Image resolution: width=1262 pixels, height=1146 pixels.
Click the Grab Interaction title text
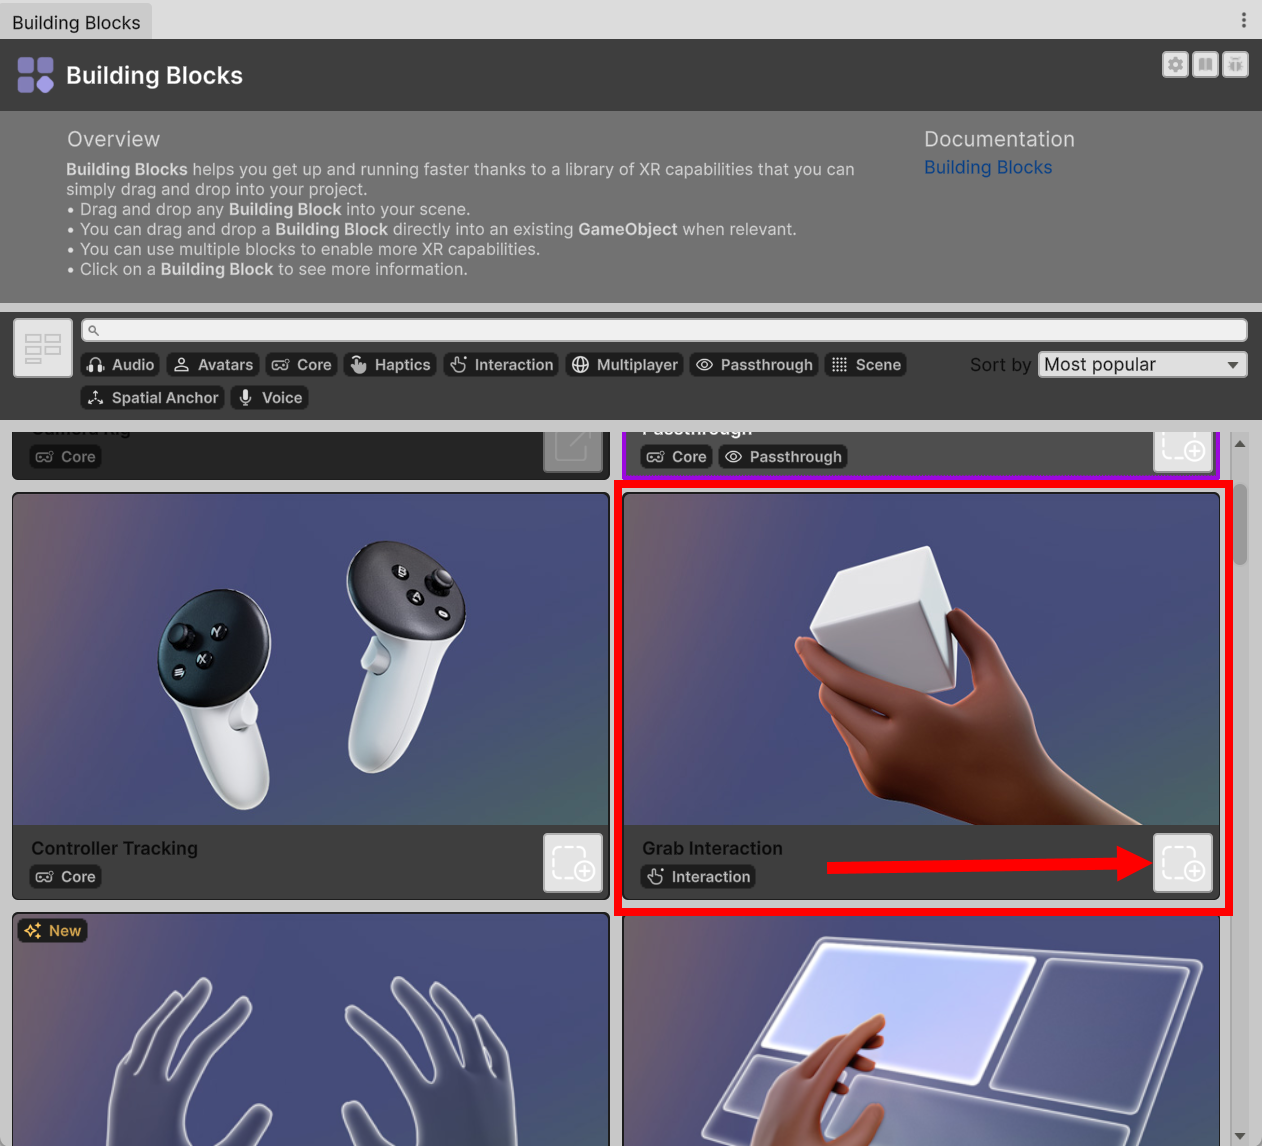712,848
